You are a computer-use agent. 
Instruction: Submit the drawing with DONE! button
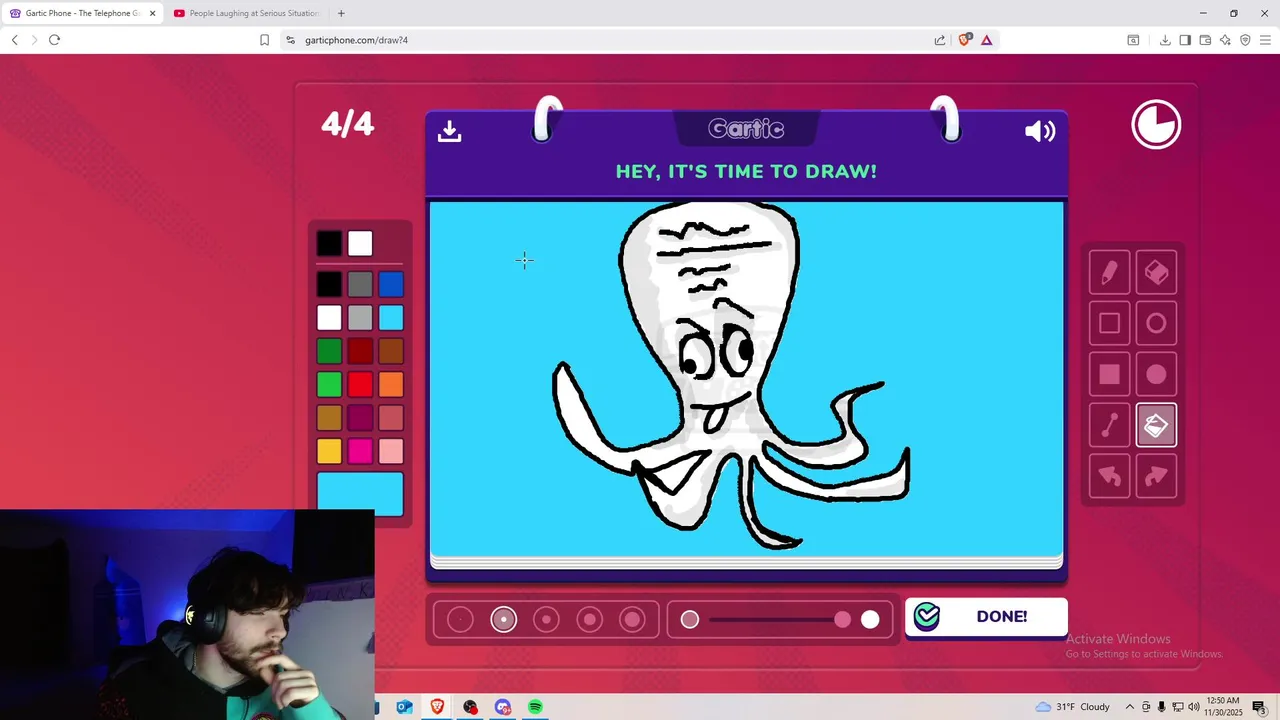(986, 617)
